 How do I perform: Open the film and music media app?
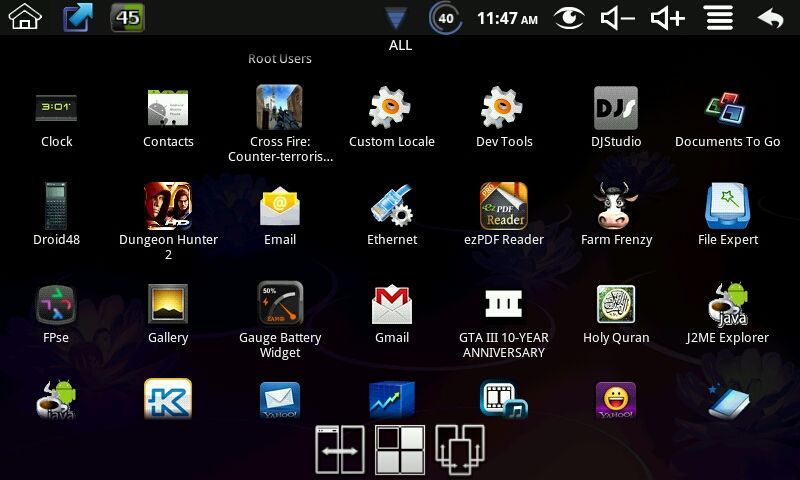click(504, 399)
